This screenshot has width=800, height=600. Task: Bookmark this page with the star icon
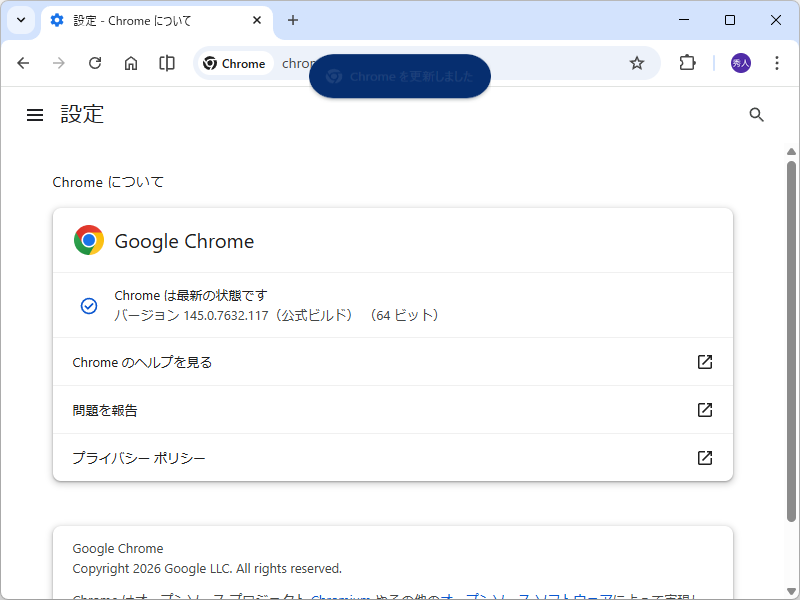pos(637,63)
